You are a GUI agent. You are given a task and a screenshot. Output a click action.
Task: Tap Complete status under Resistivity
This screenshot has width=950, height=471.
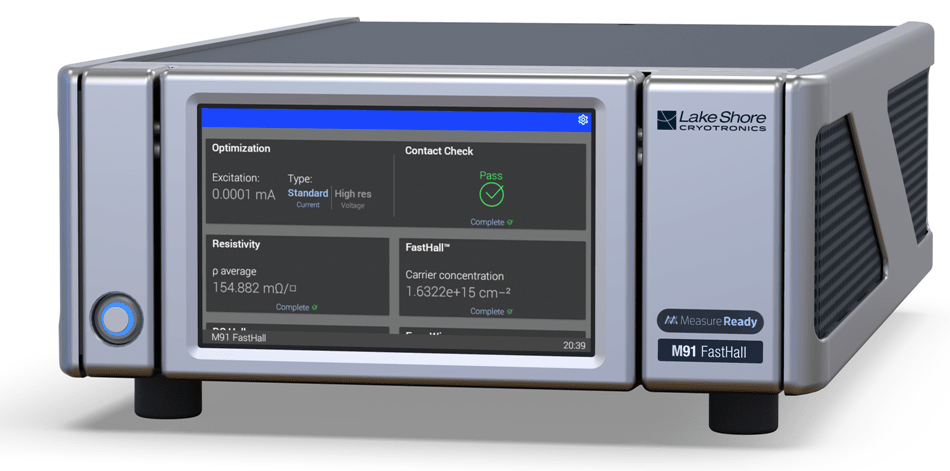296,307
